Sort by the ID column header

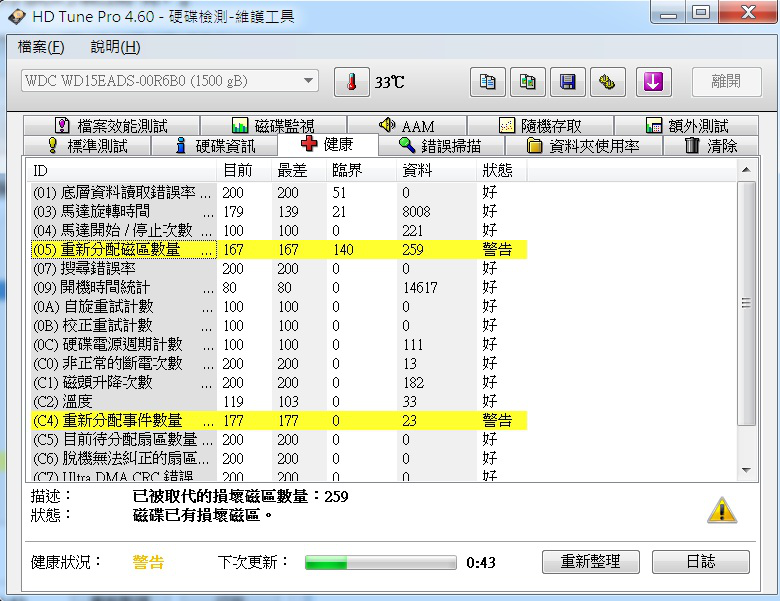pyautogui.click(x=121, y=171)
